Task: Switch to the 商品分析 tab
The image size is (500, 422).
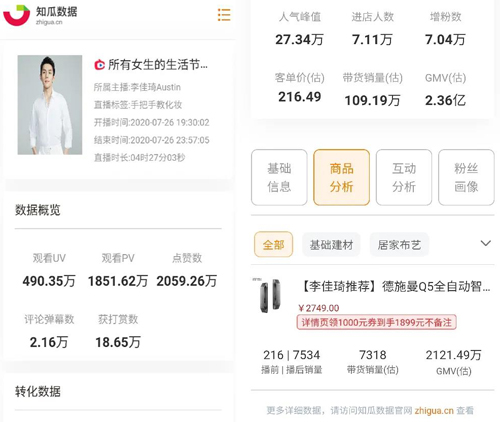Action: (341, 177)
